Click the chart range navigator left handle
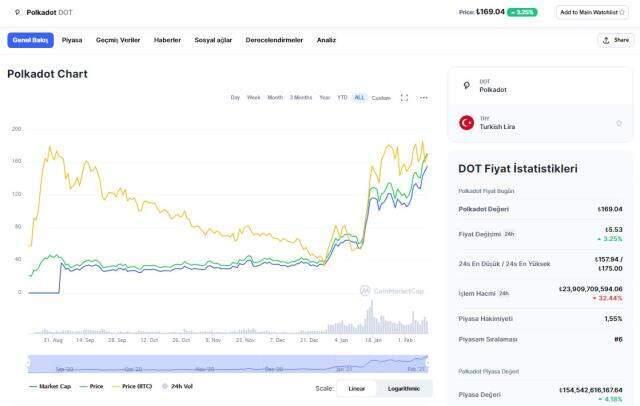The height and width of the screenshot is (406, 640). coord(29,364)
